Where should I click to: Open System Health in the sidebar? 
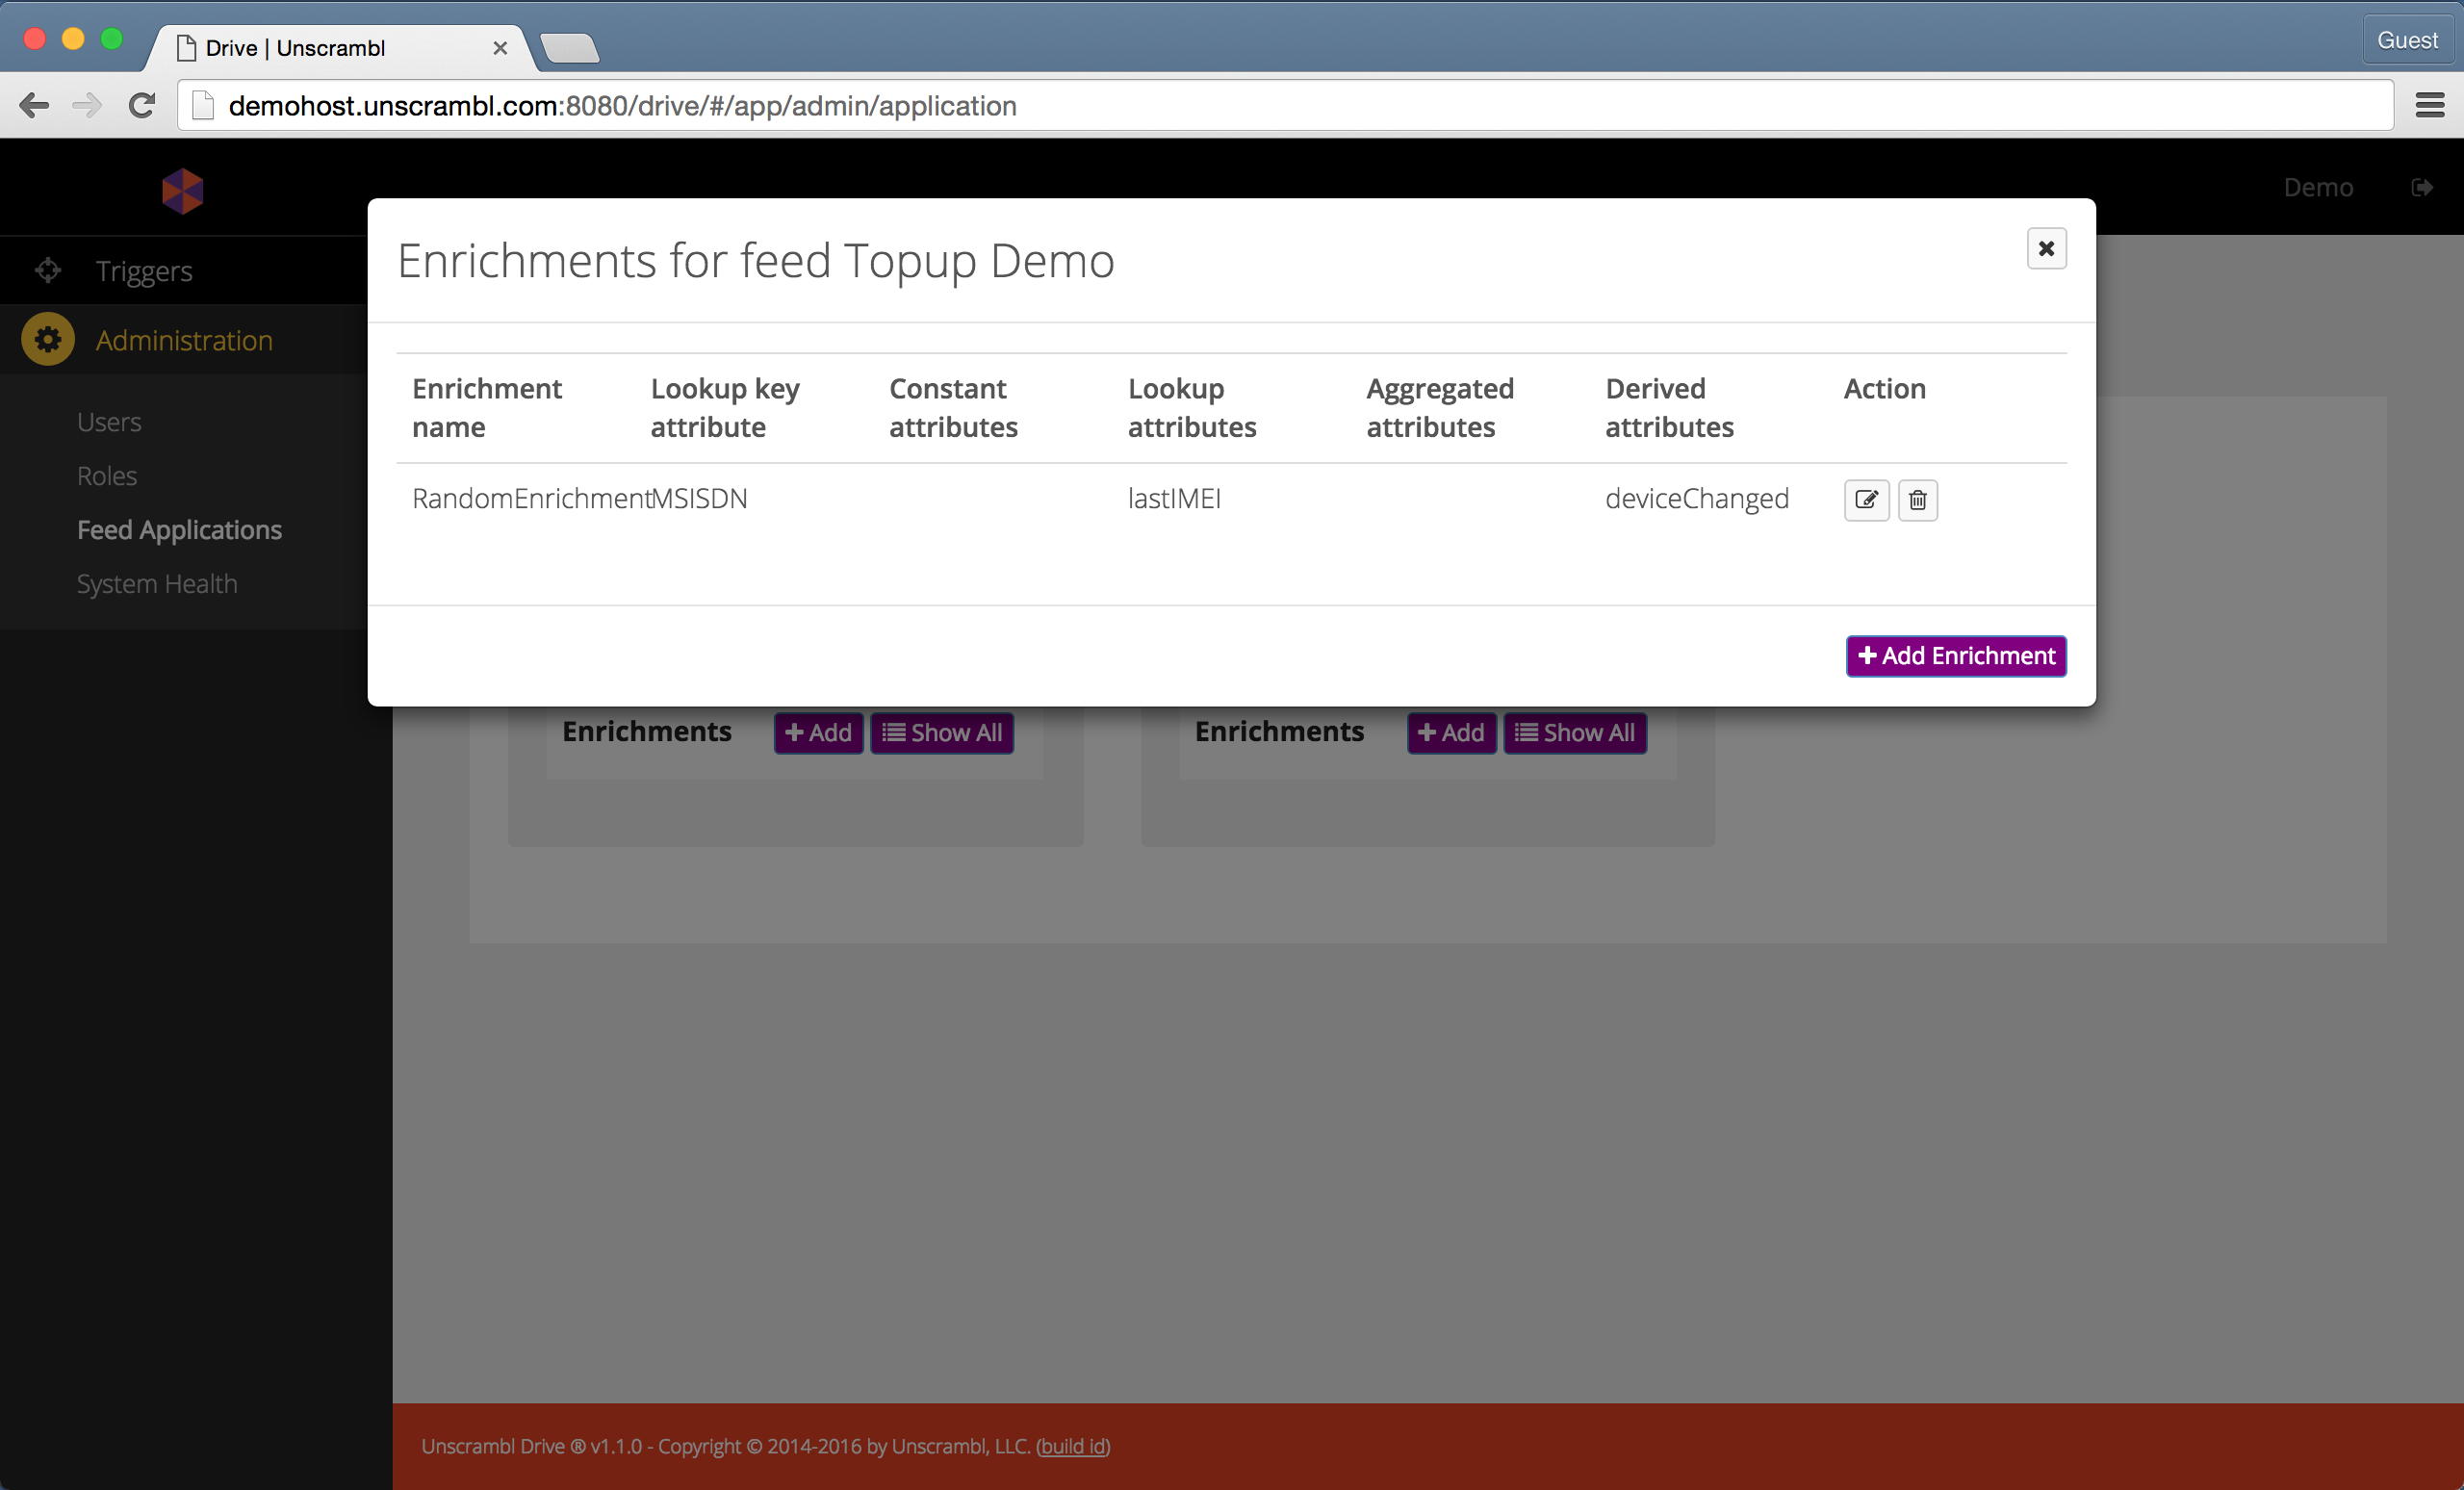[x=157, y=584]
